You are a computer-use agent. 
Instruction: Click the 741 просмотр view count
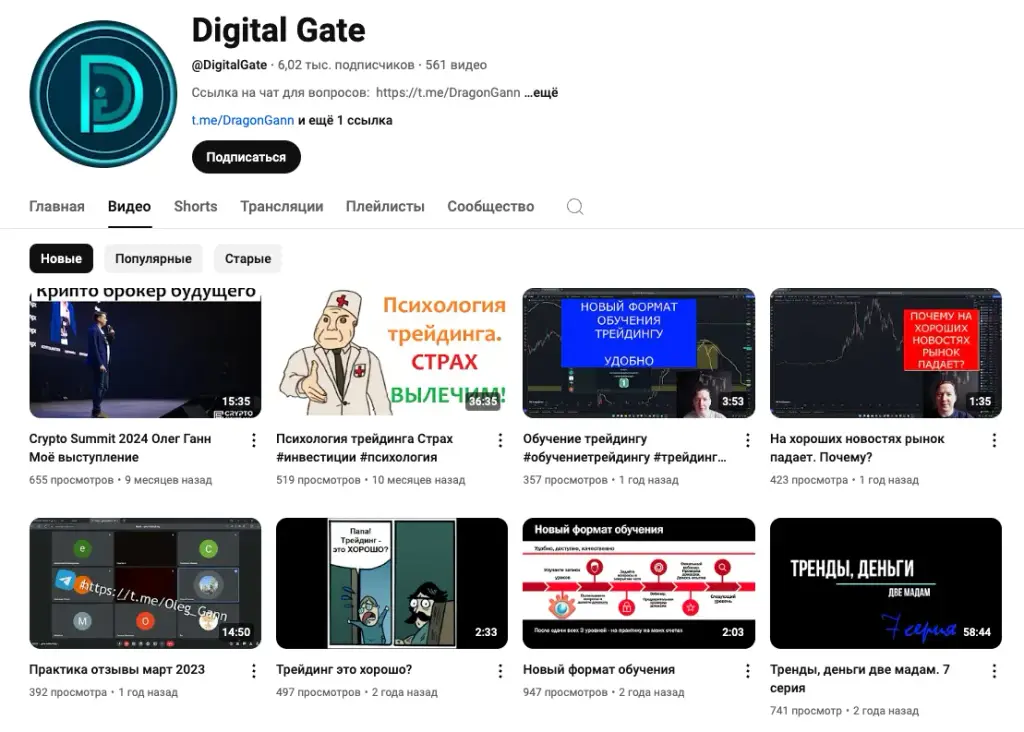point(806,710)
